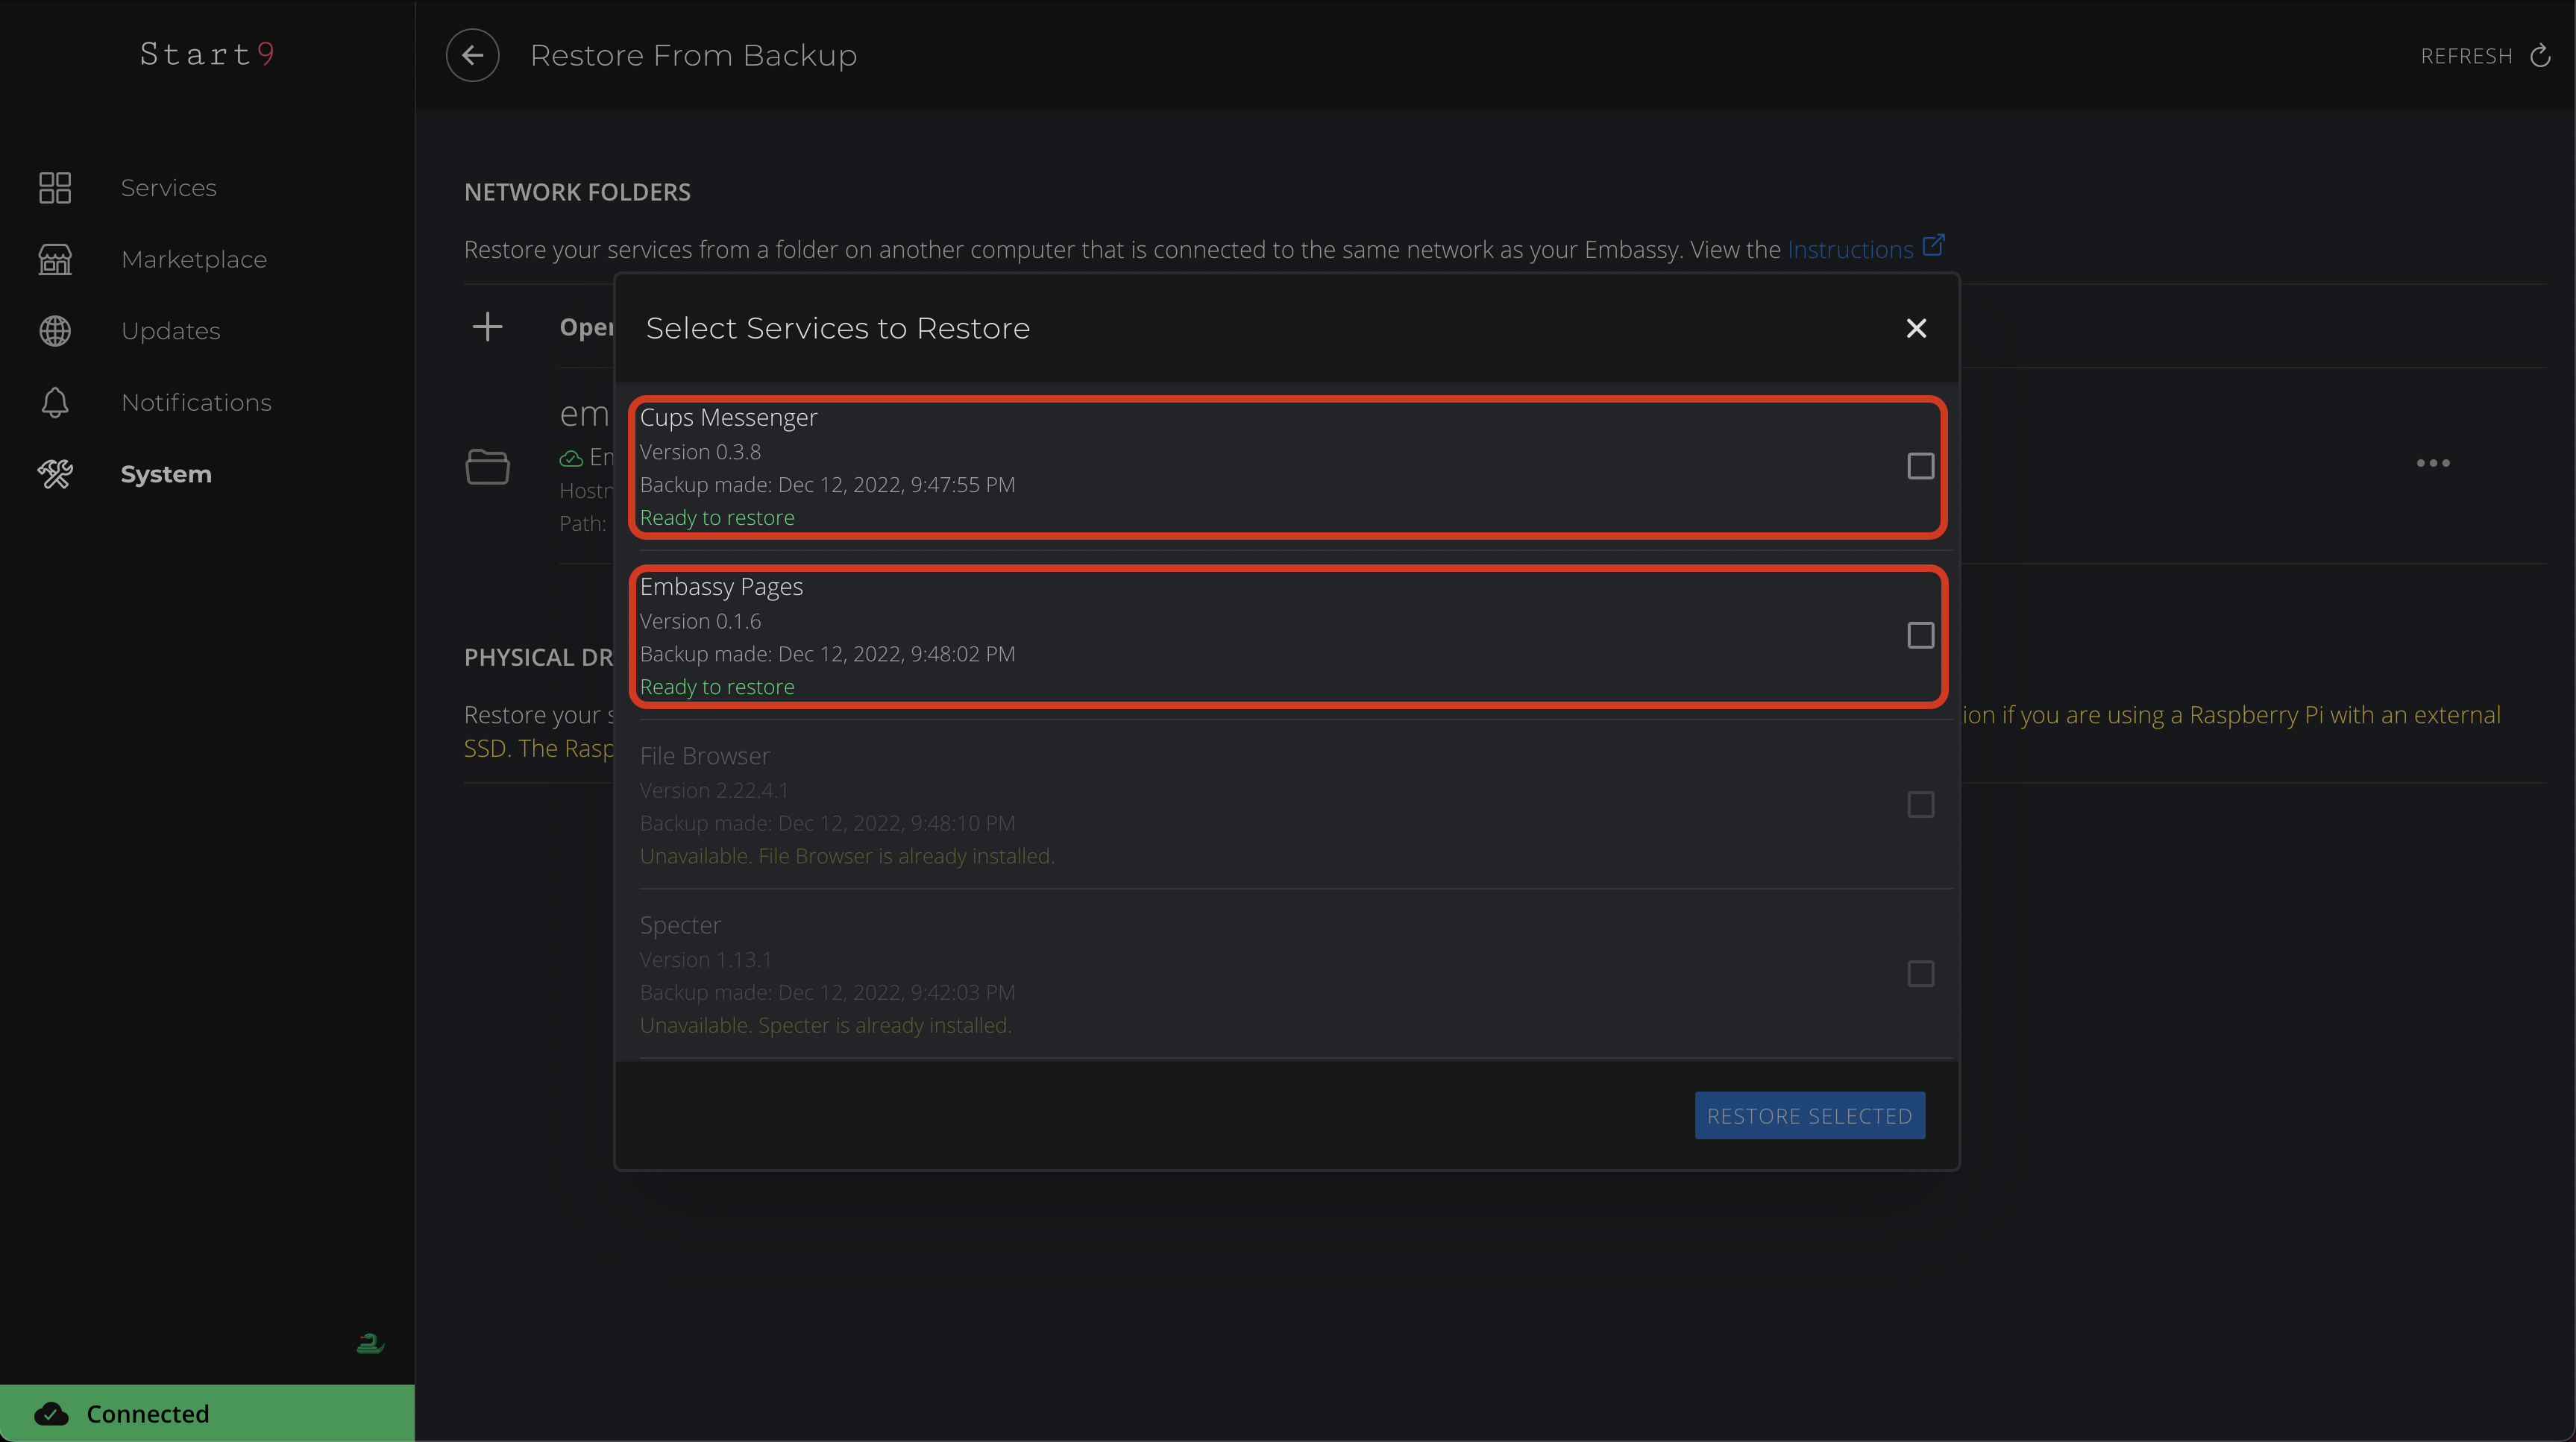This screenshot has width=2576, height=1442.
Task: Click the Connected status bar
Action: [x=207, y=1413]
